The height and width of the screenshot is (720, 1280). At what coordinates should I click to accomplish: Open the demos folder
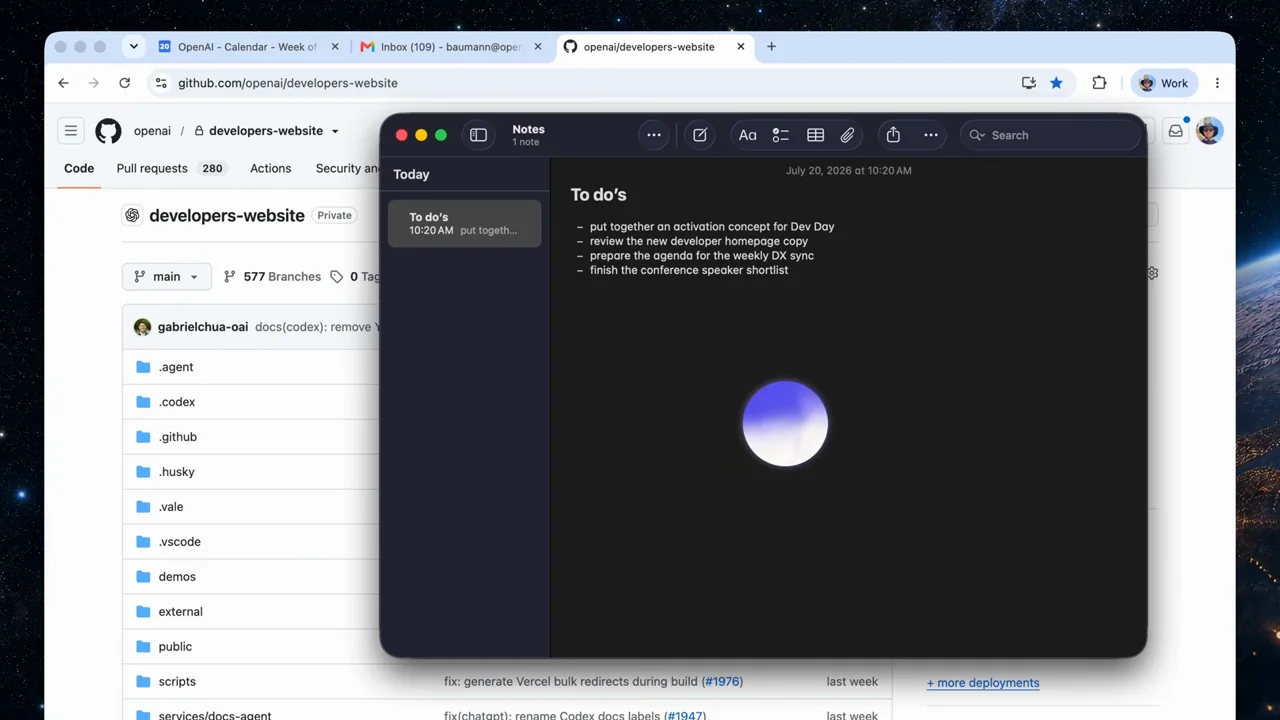(x=177, y=577)
